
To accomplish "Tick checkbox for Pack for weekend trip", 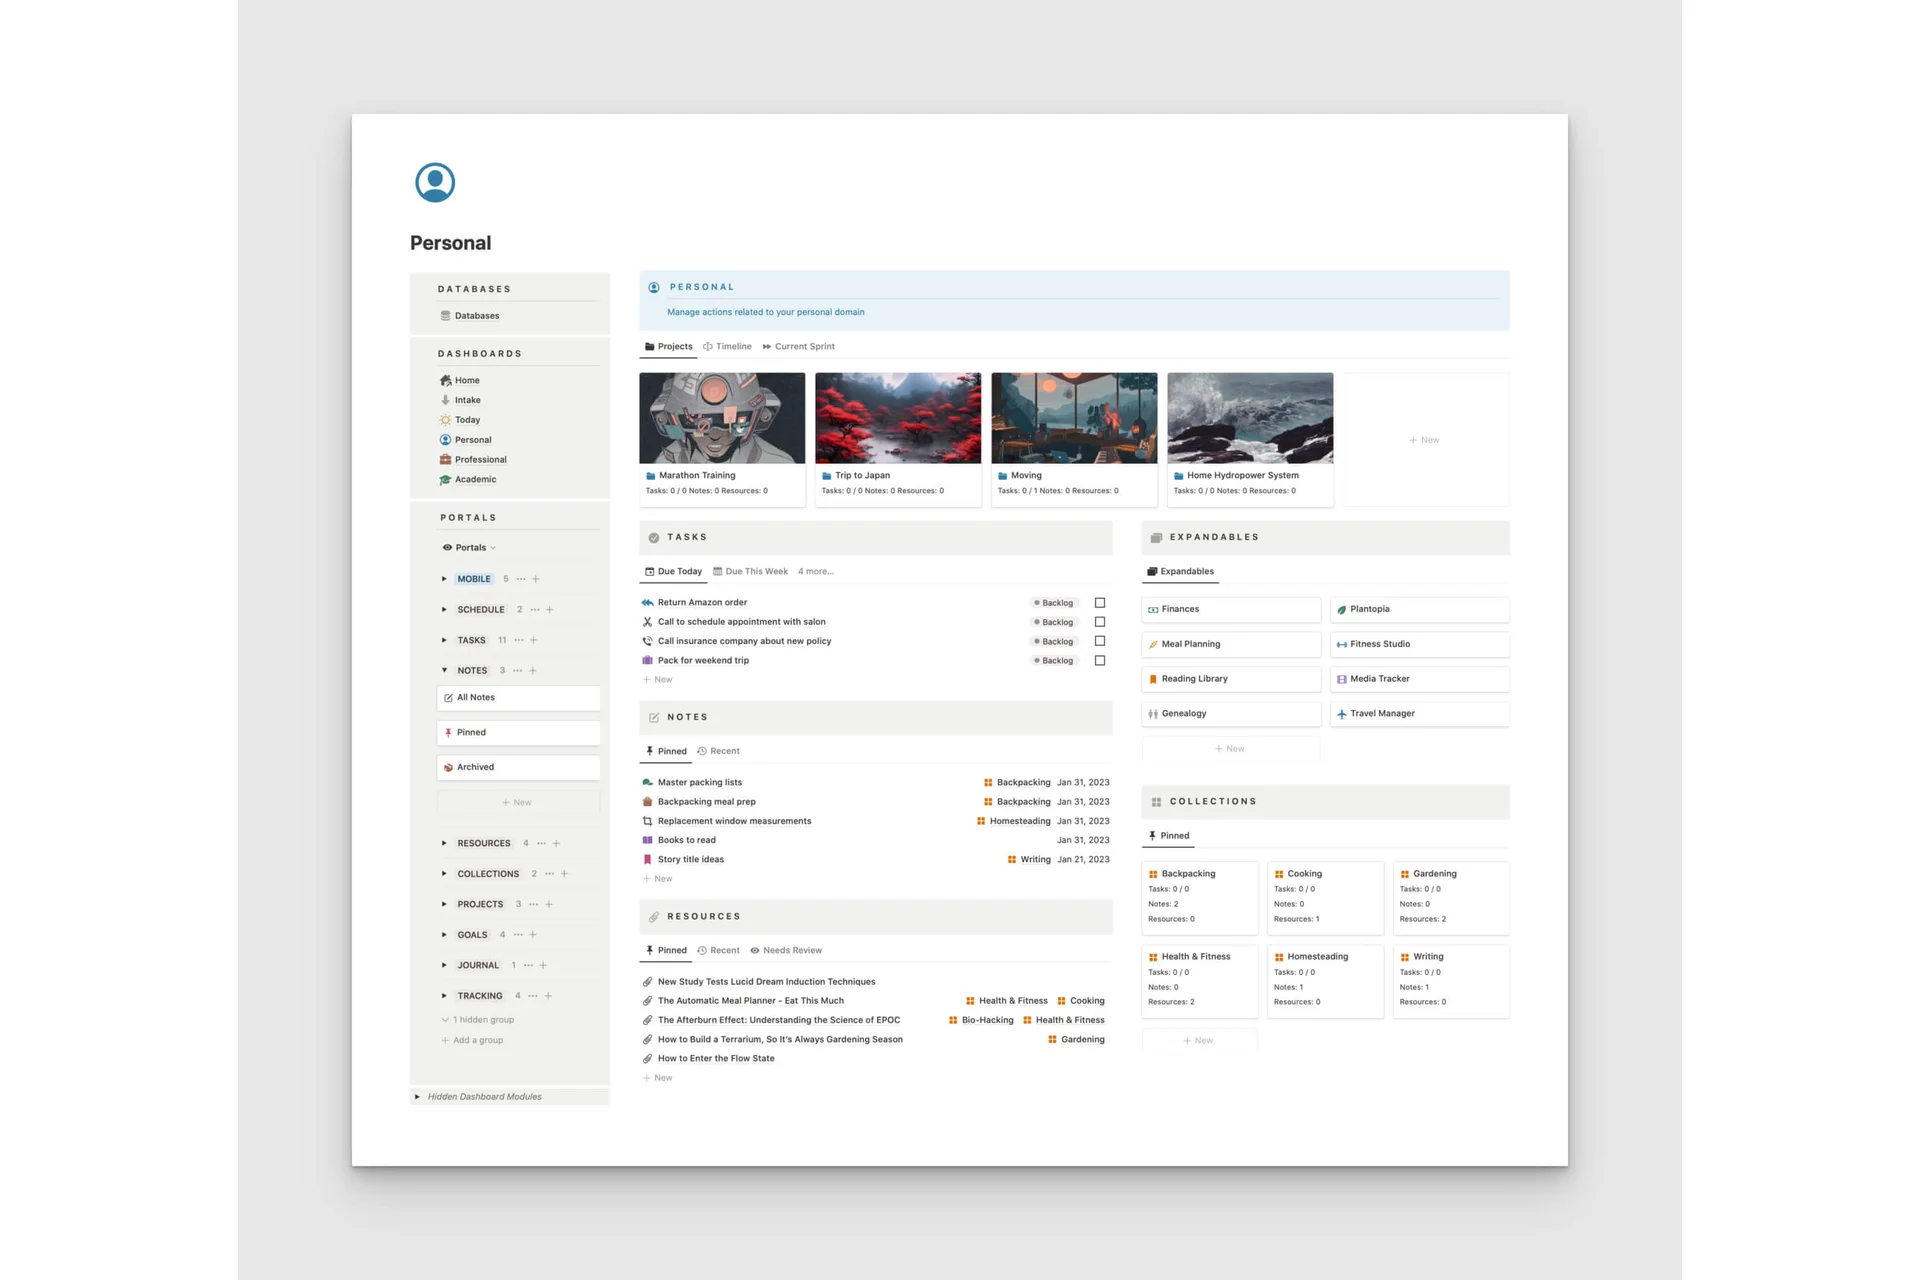I will 1100,661.
